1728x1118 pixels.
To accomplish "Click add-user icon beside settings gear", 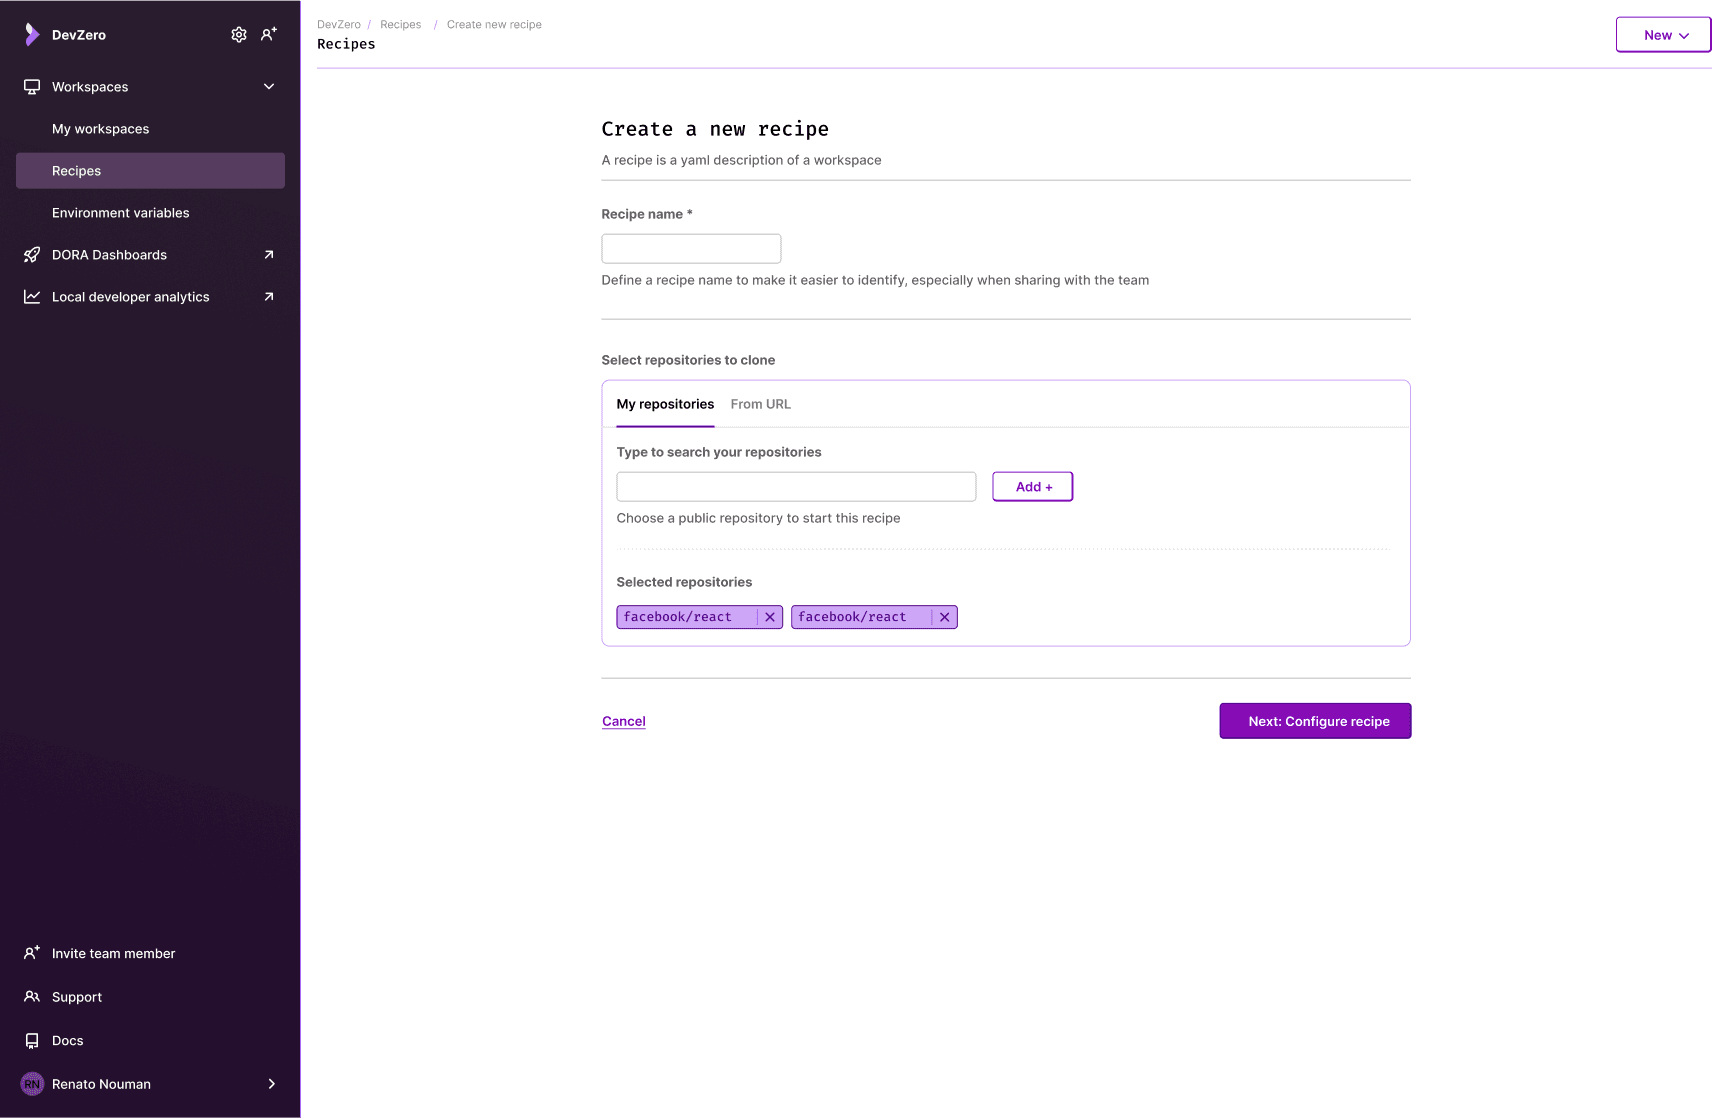I will point(268,35).
